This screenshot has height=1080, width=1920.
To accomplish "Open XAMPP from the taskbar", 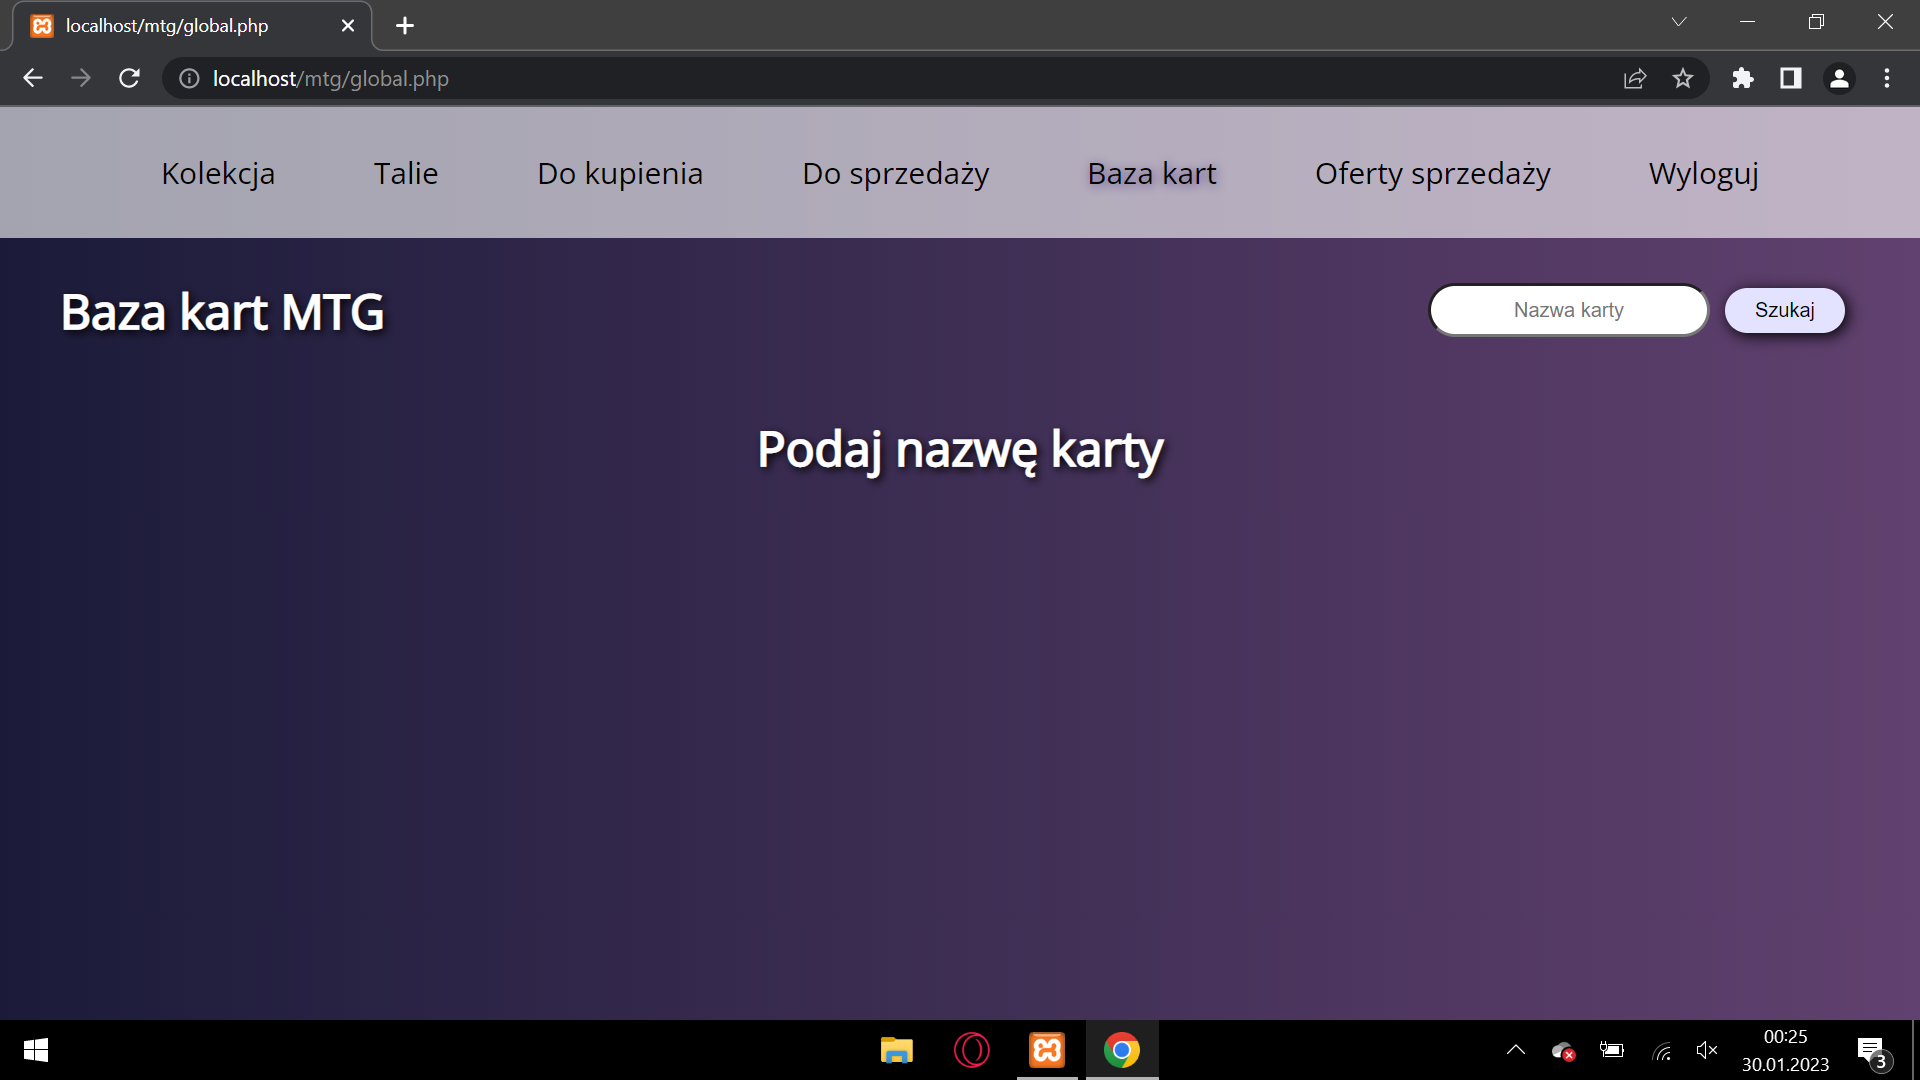I will tap(1047, 1050).
